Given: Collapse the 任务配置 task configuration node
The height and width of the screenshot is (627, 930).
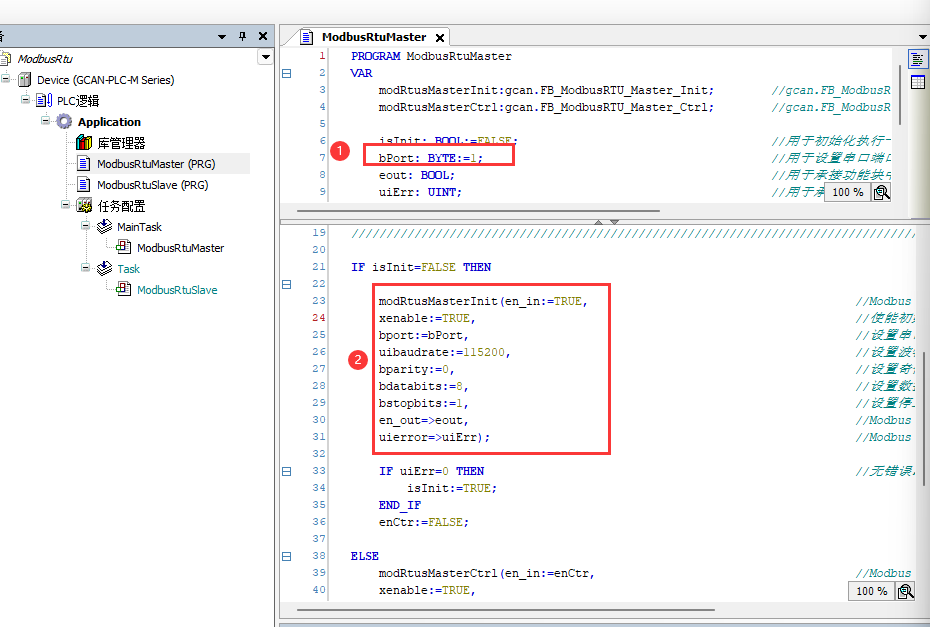Looking at the screenshot, I should point(65,206).
